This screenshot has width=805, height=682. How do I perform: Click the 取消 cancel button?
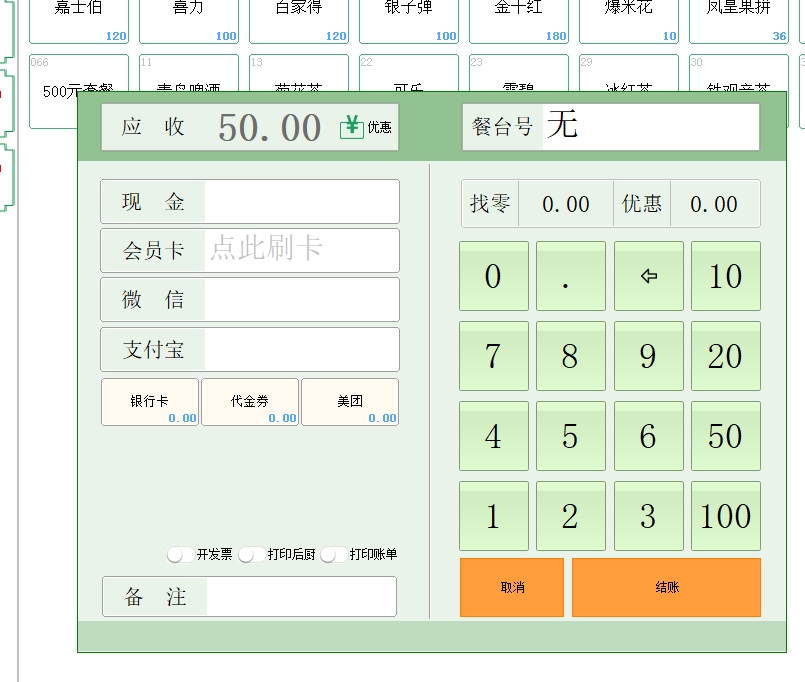512,587
